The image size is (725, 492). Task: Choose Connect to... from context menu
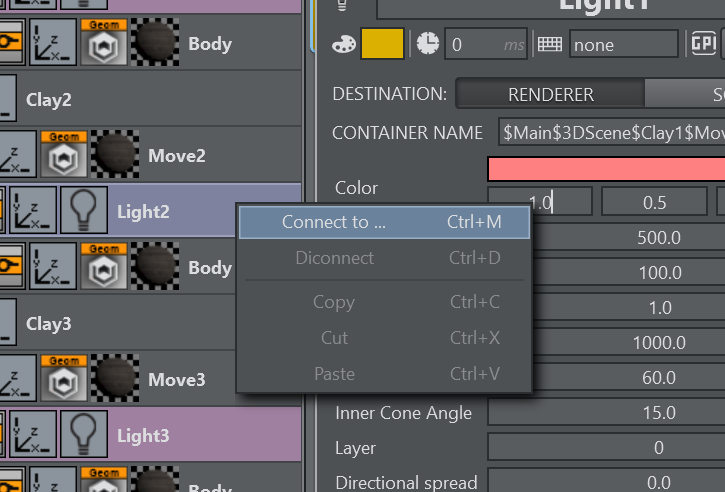[x=385, y=222]
